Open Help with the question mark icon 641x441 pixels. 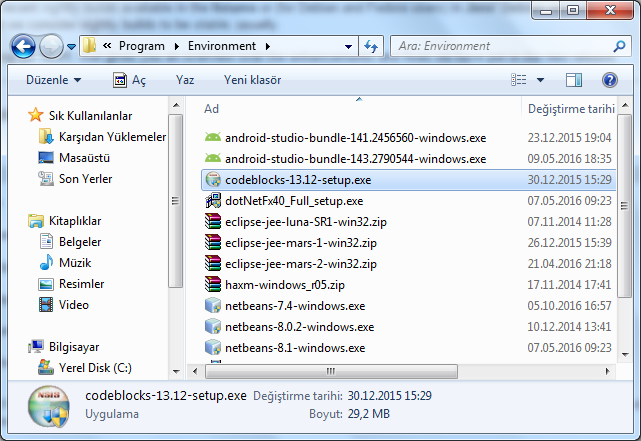pyautogui.click(x=610, y=80)
